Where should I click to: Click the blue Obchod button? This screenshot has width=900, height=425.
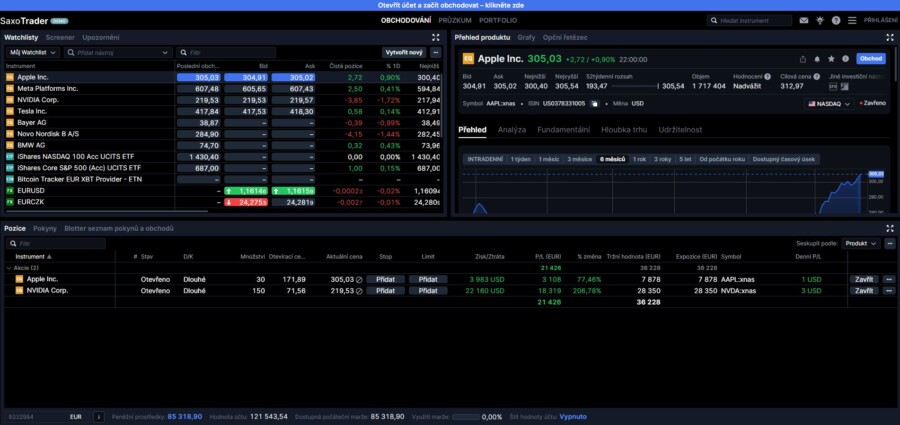871,59
